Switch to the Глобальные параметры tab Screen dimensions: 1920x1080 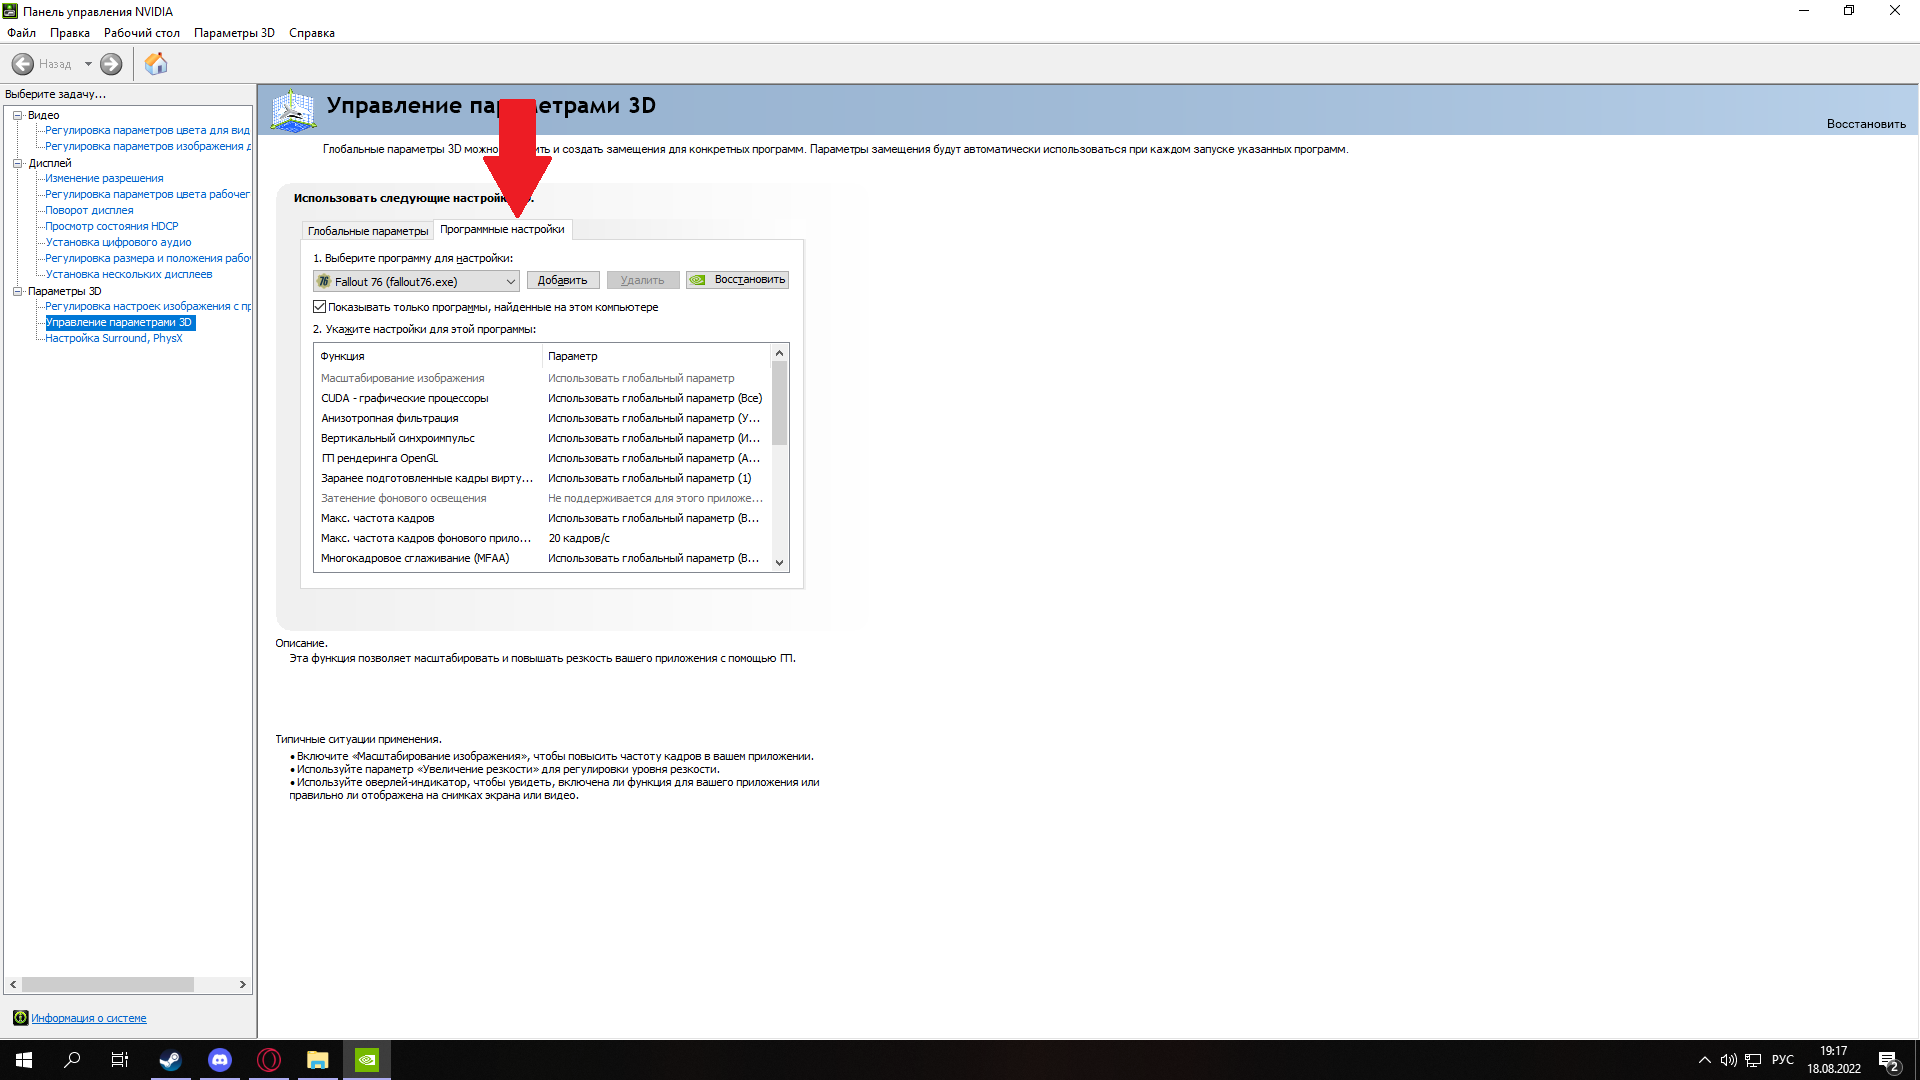(x=367, y=231)
